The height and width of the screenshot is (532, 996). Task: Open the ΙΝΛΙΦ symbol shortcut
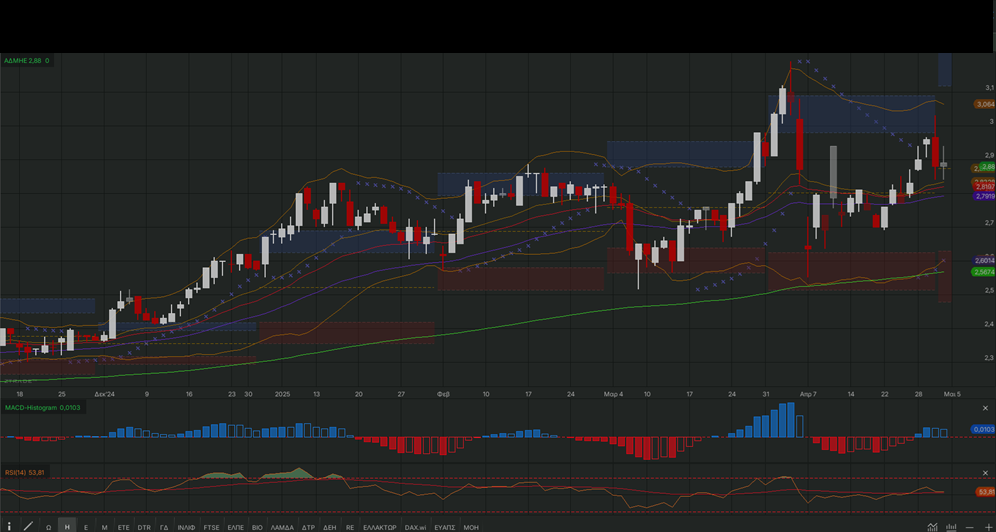[186, 528]
